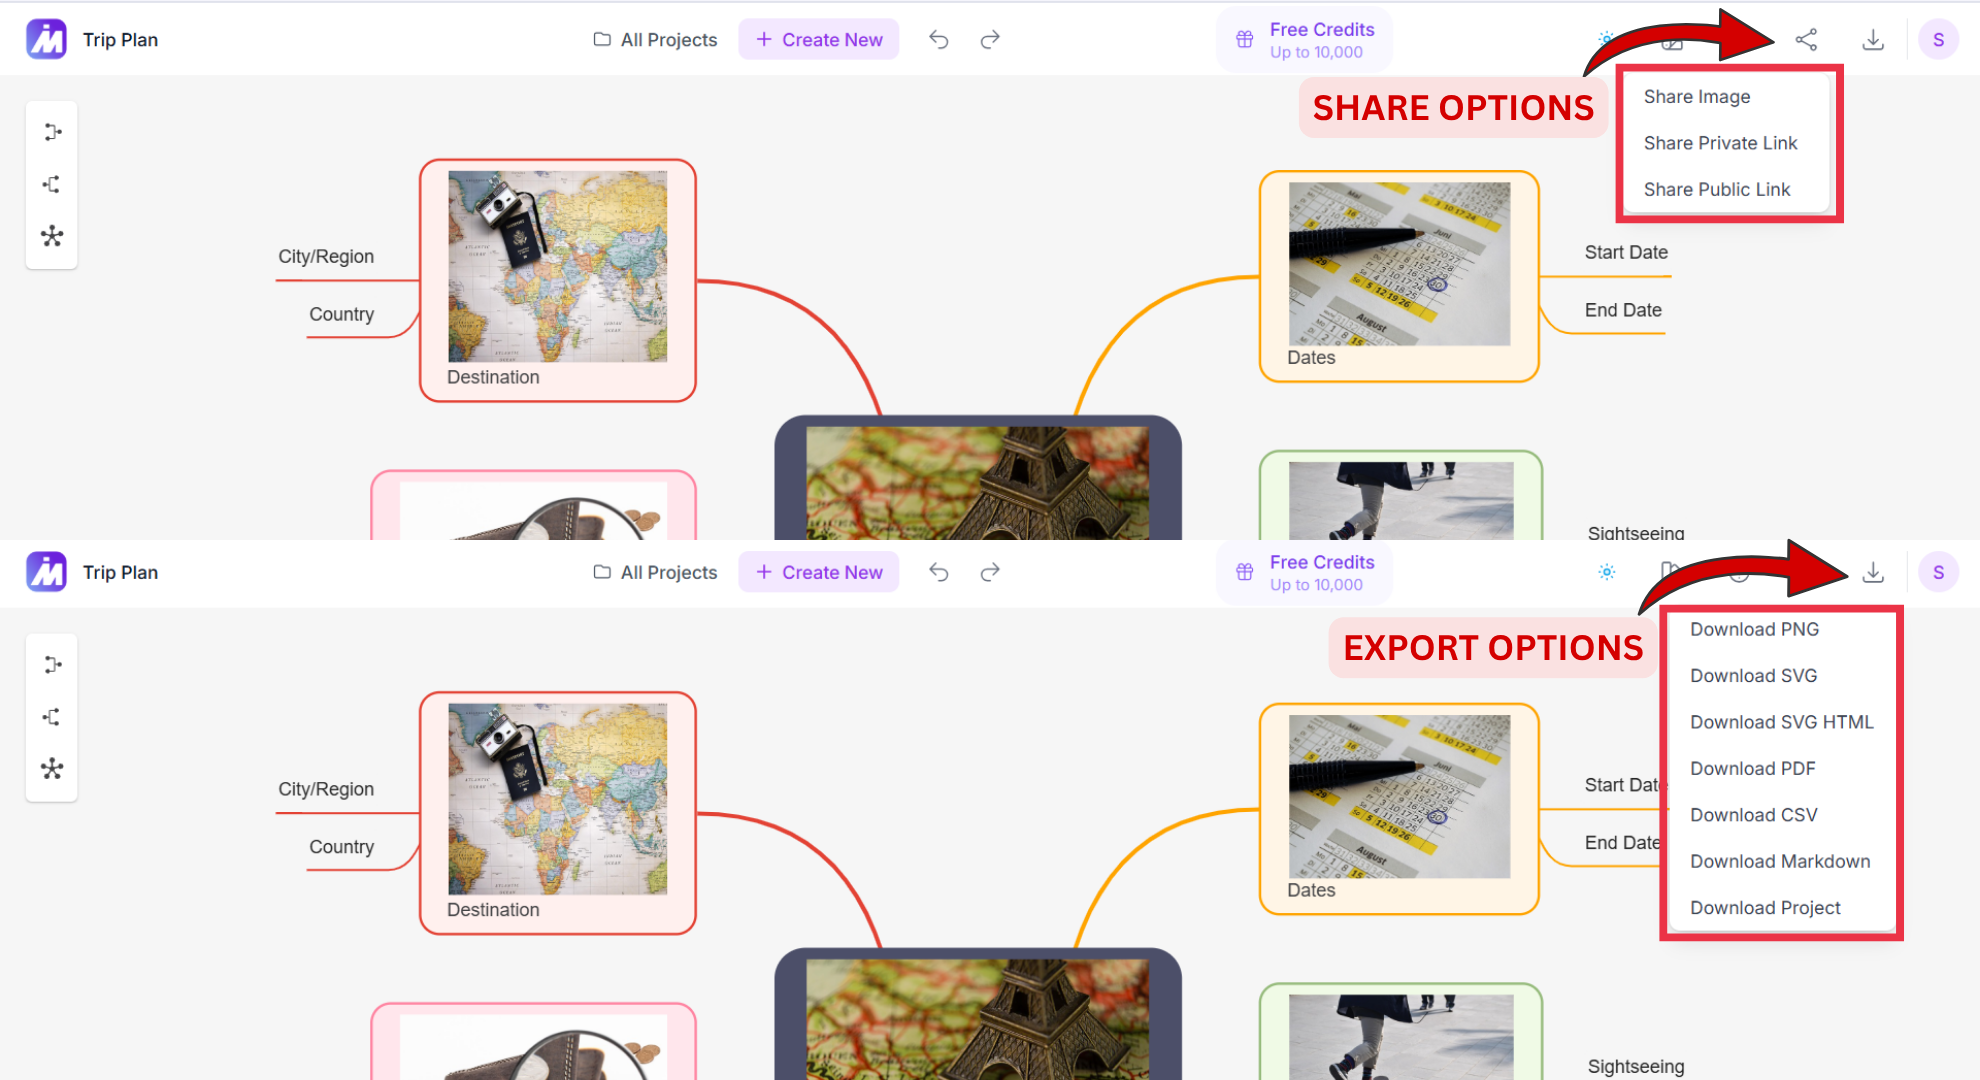1980x1080 pixels.
Task: Click Free Credits badge in Share Options view
Action: [x=1305, y=40]
